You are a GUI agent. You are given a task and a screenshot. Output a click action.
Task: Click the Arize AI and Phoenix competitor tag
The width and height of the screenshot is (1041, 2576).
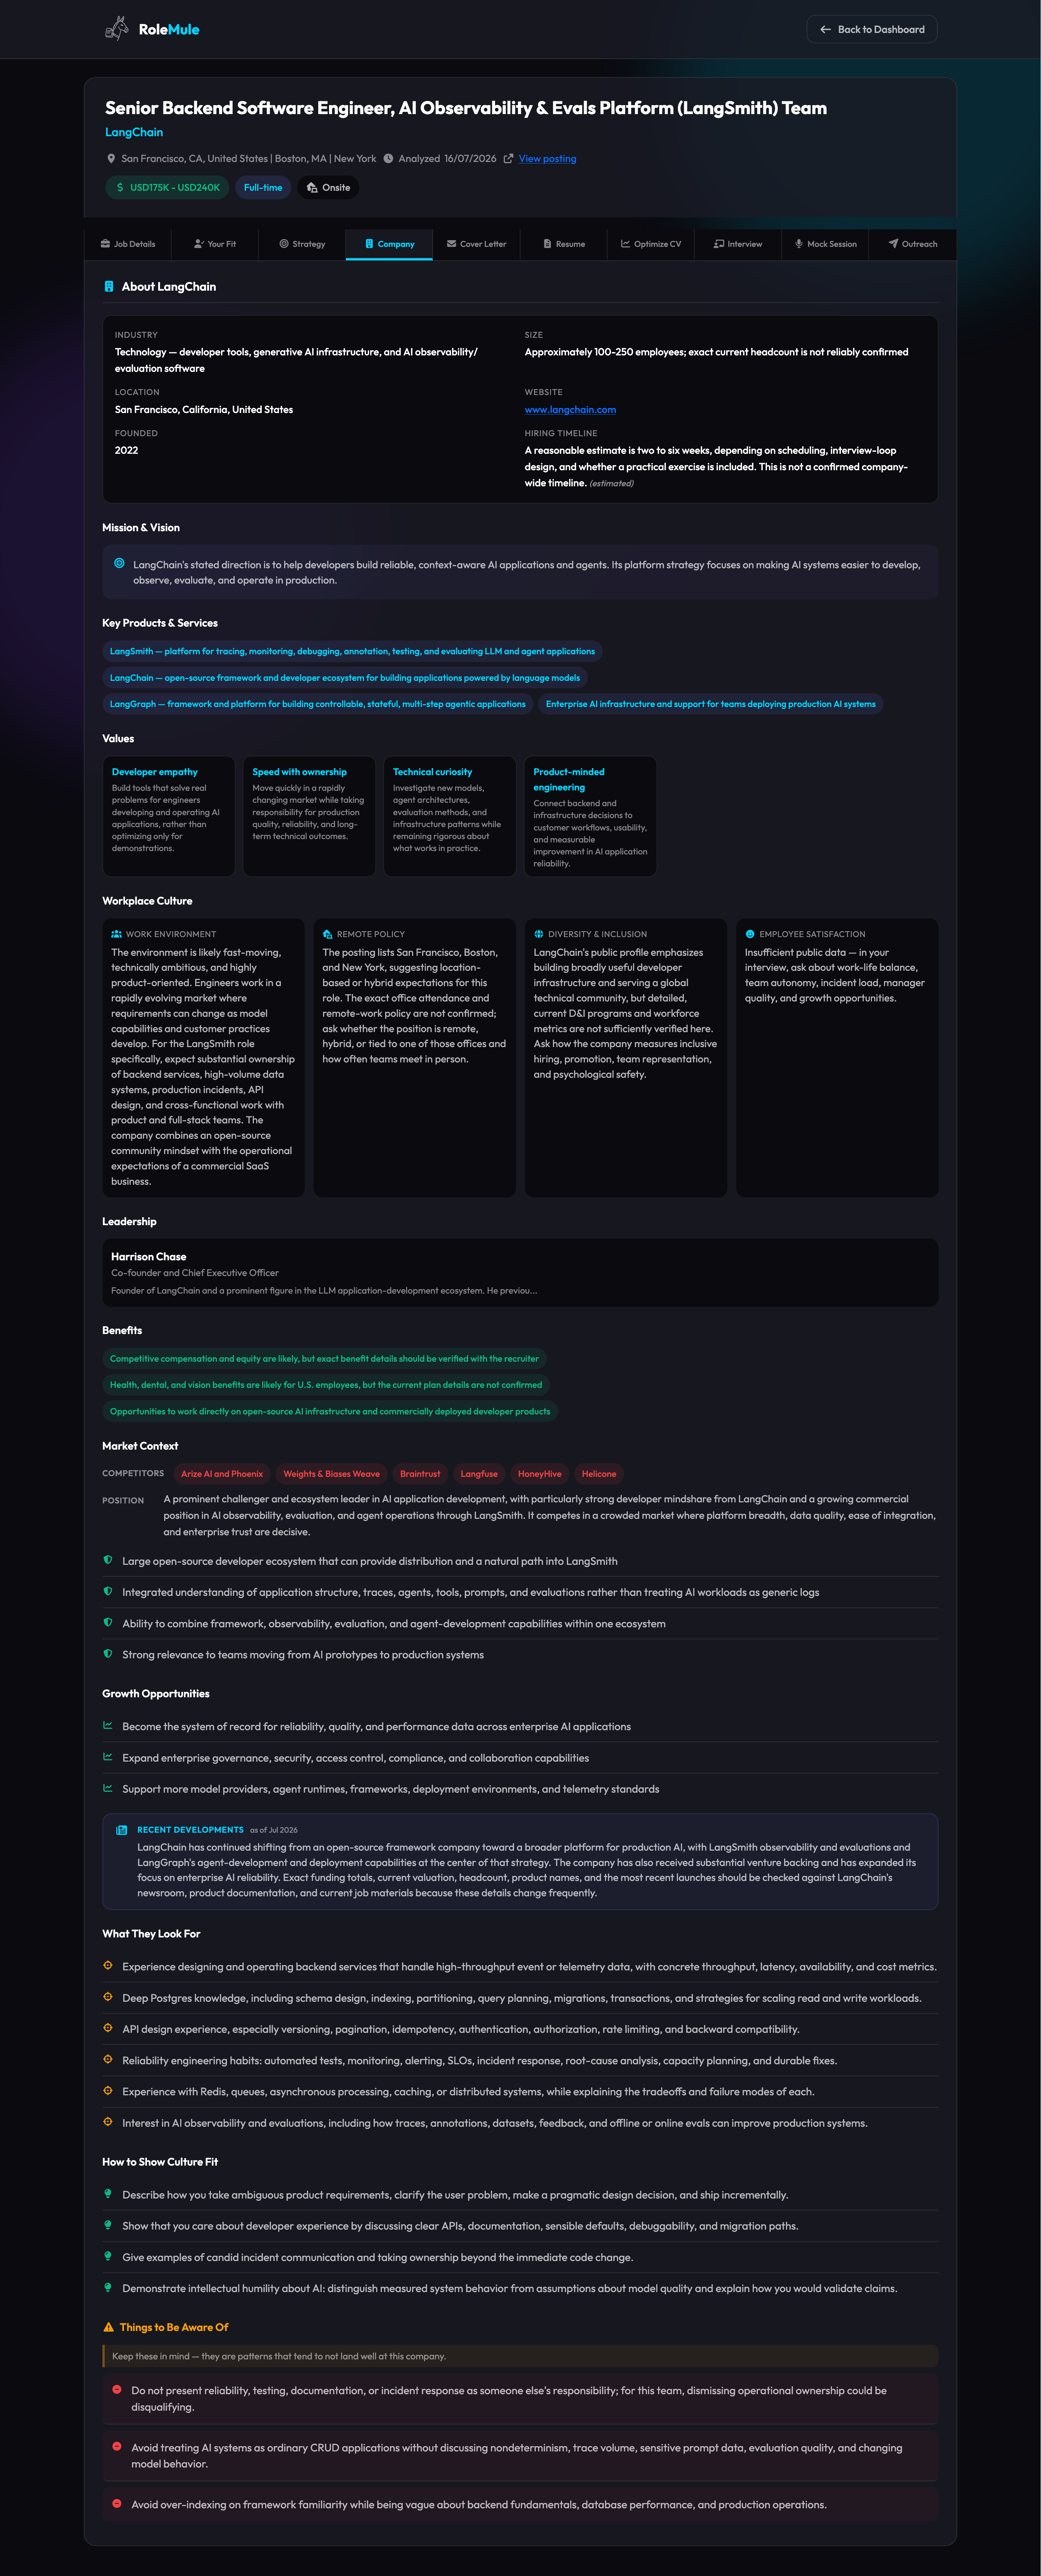click(222, 1474)
